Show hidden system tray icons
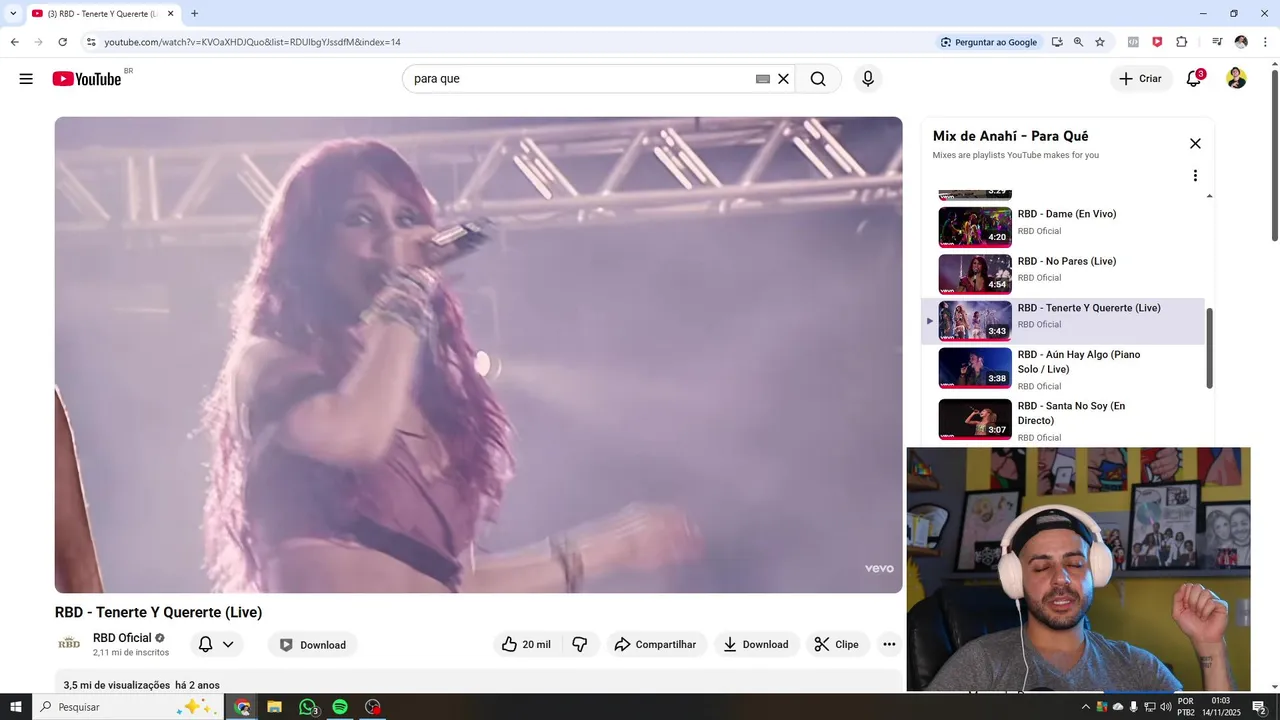 coord(1086,707)
